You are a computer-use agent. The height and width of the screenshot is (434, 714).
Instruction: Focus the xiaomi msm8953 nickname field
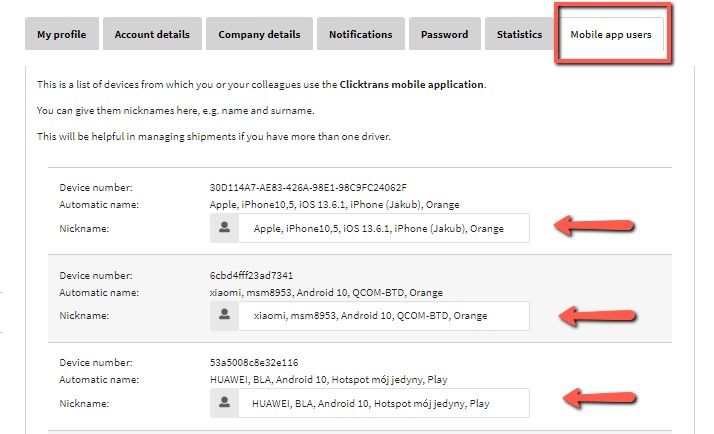point(383,316)
